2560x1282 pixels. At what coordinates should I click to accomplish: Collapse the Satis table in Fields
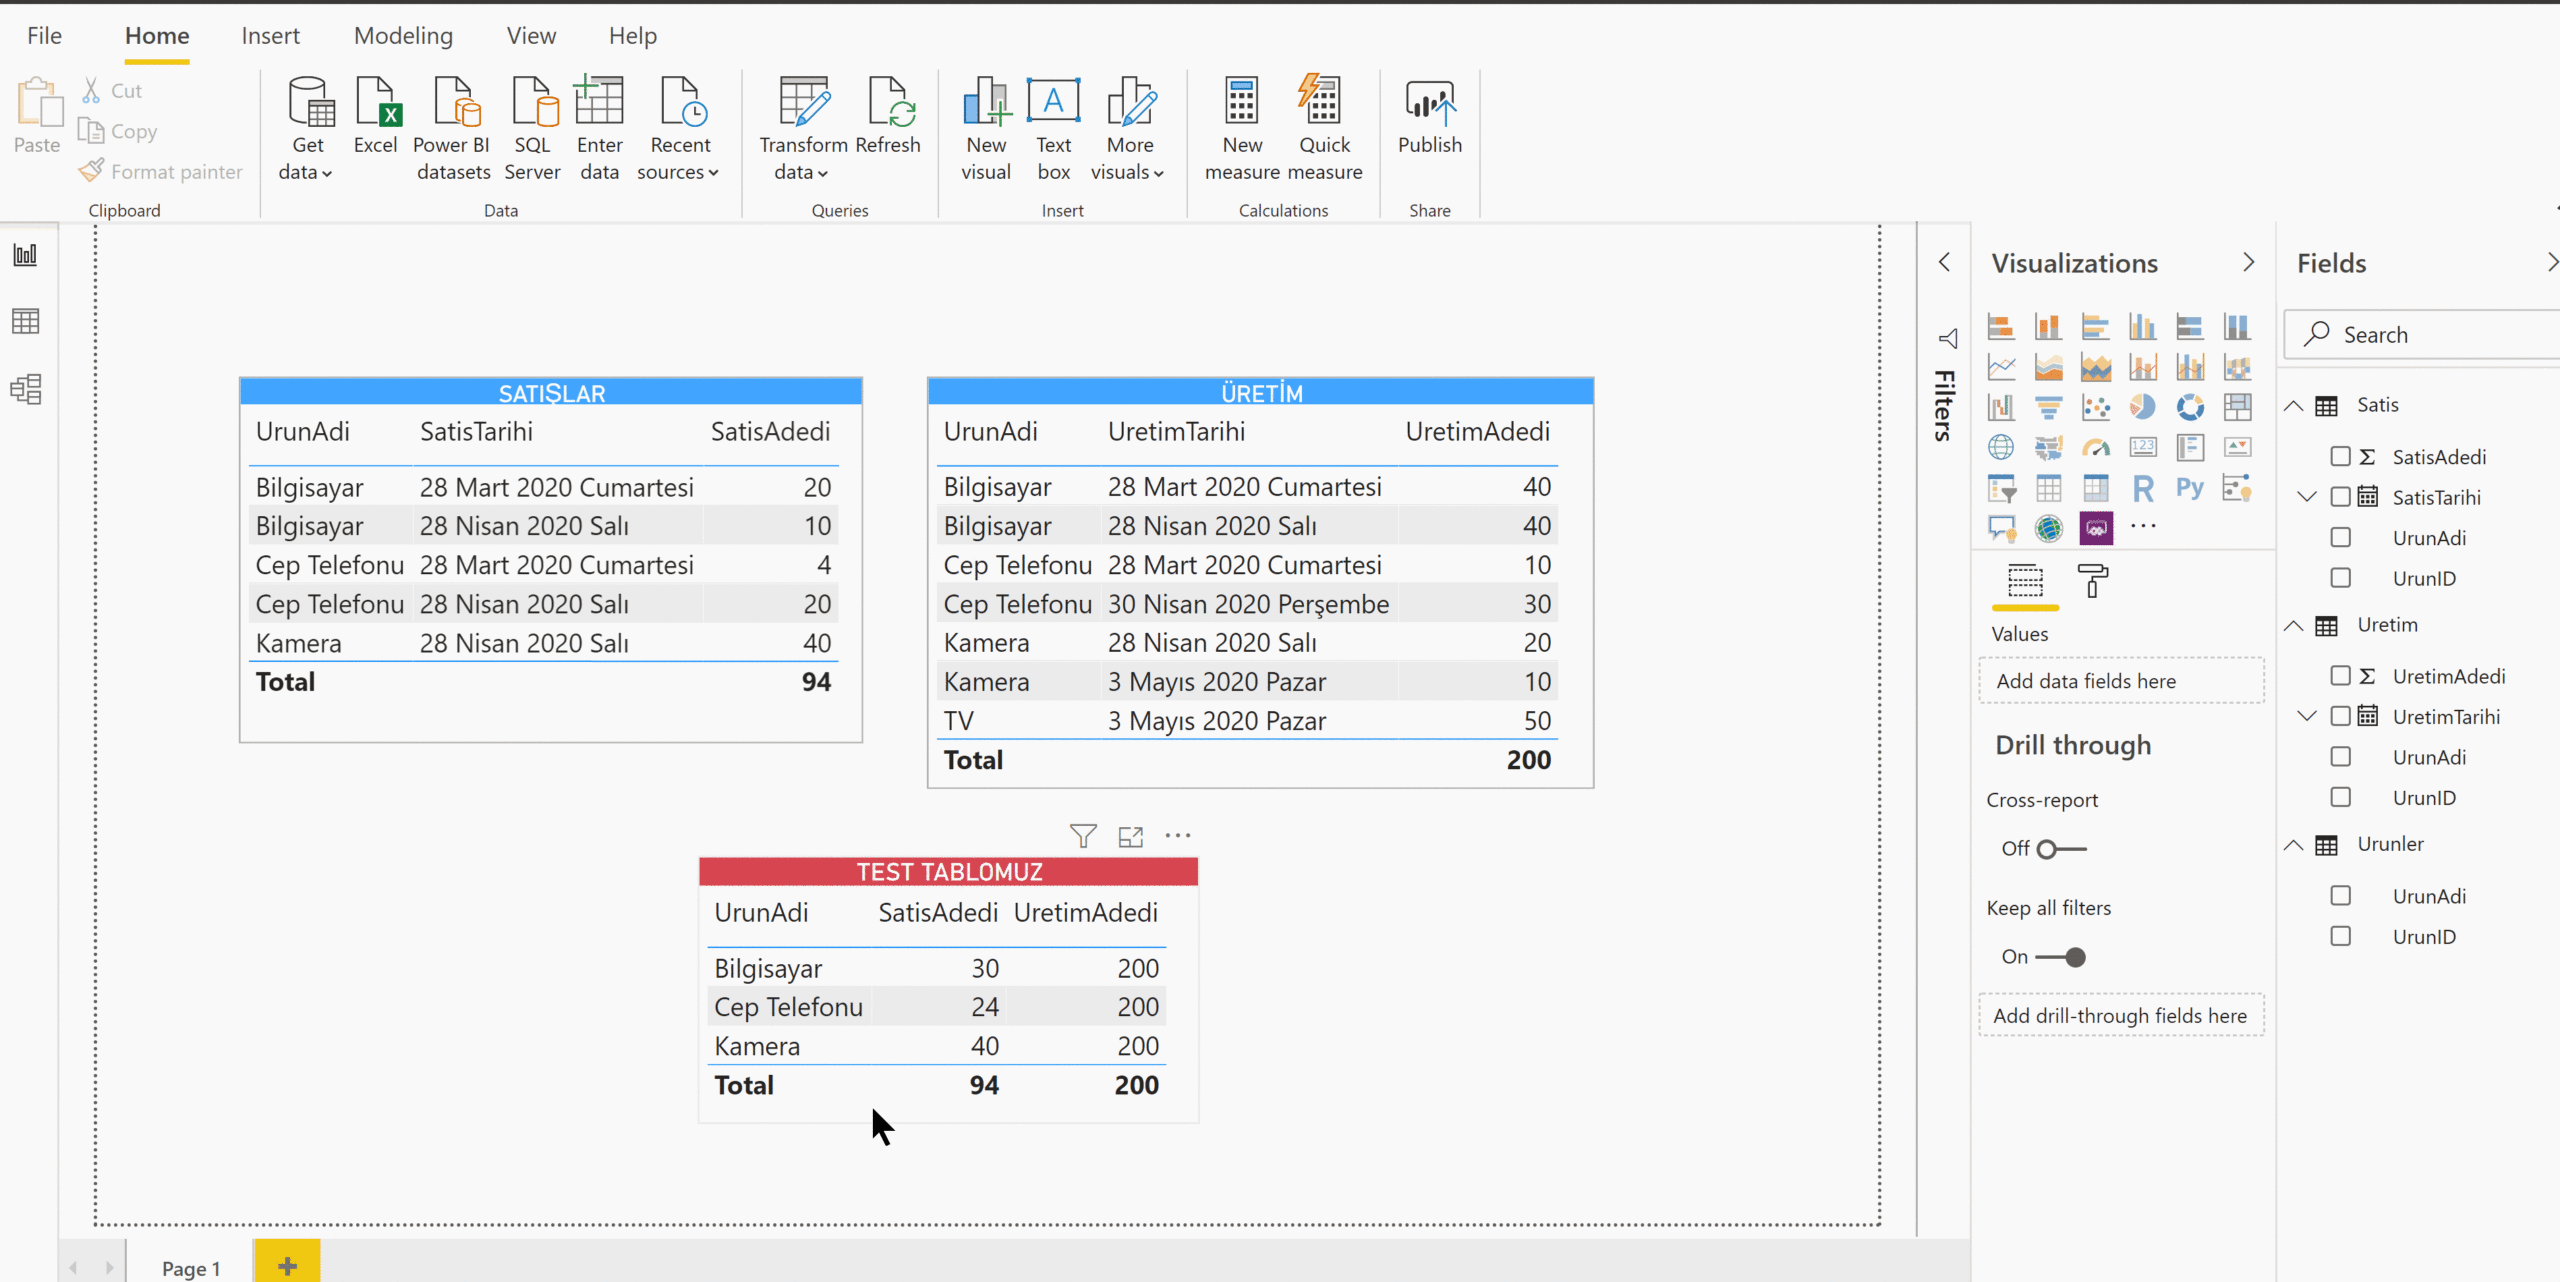pyautogui.click(x=2293, y=405)
